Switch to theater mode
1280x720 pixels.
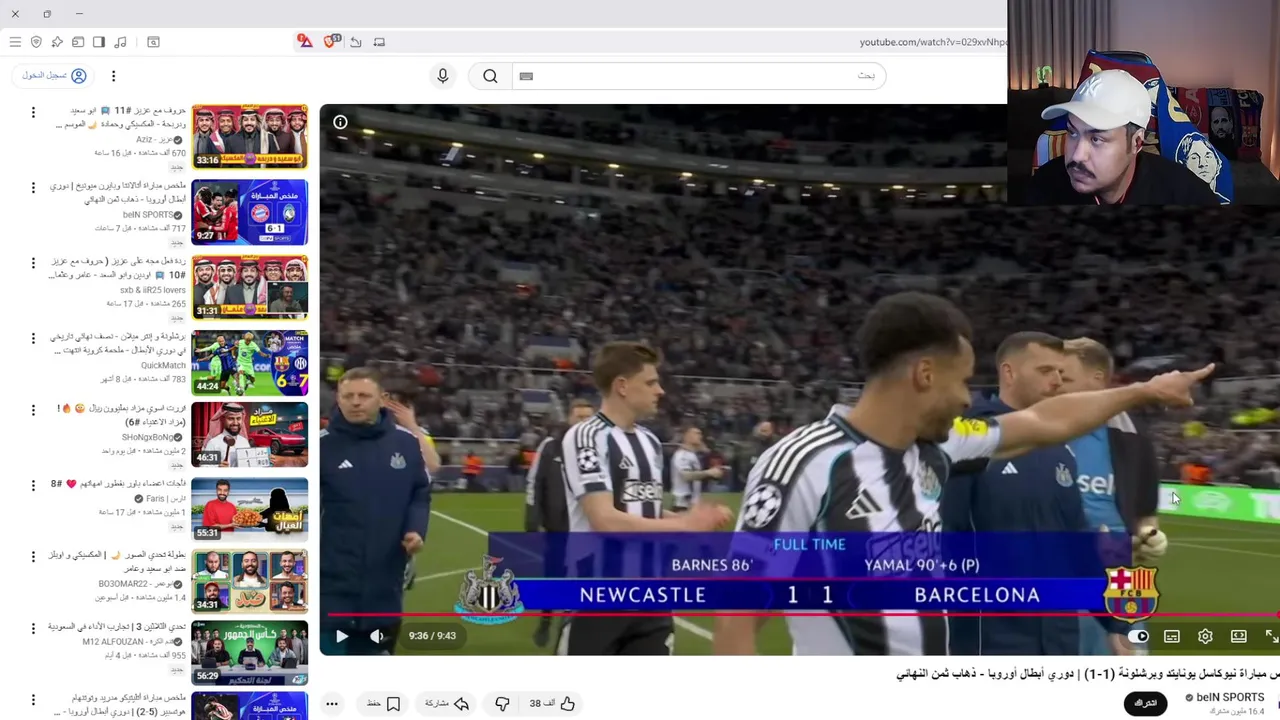pyautogui.click(x=1239, y=636)
